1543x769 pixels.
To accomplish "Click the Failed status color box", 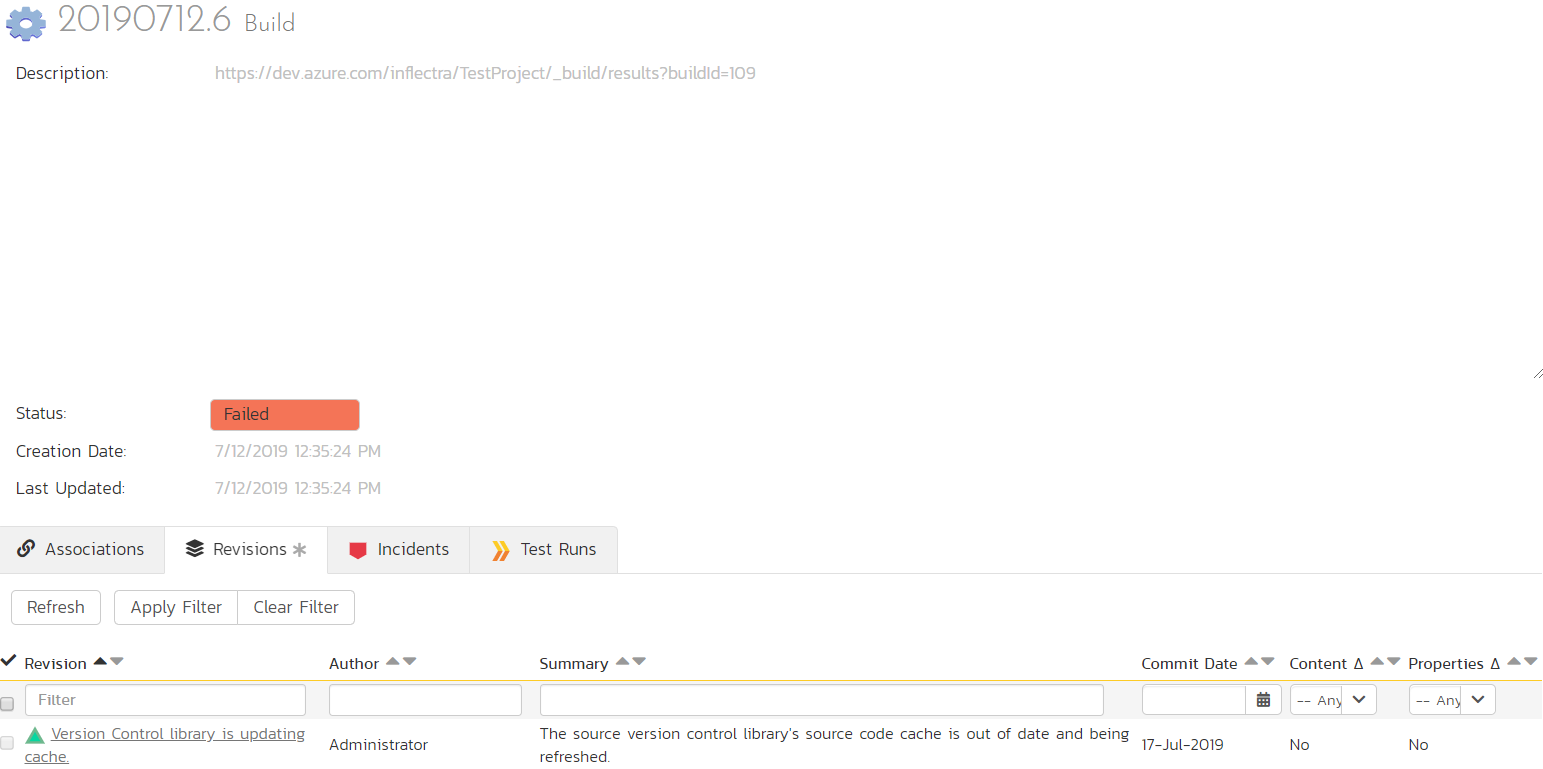I will [x=285, y=414].
